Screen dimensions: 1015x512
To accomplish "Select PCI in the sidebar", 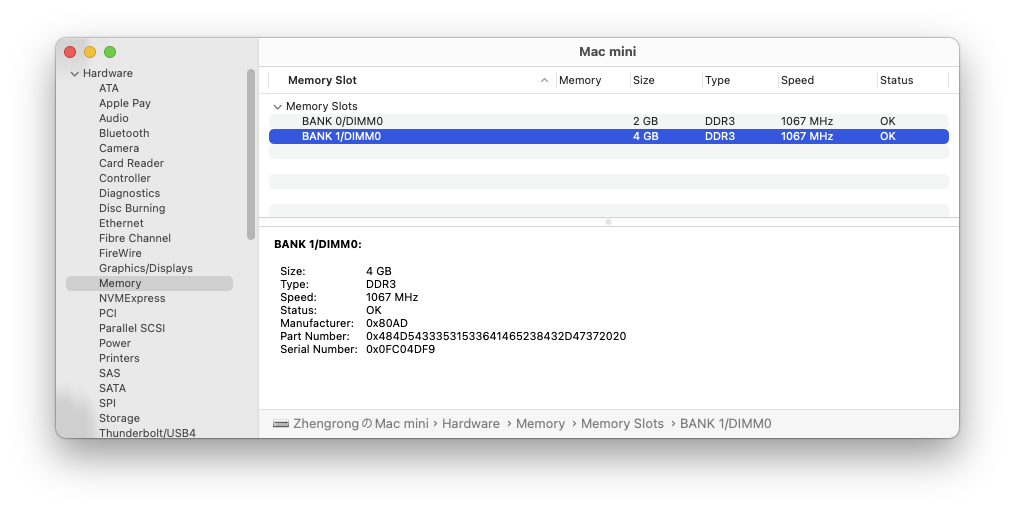I will pyautogui.click(x=107, y=313).
